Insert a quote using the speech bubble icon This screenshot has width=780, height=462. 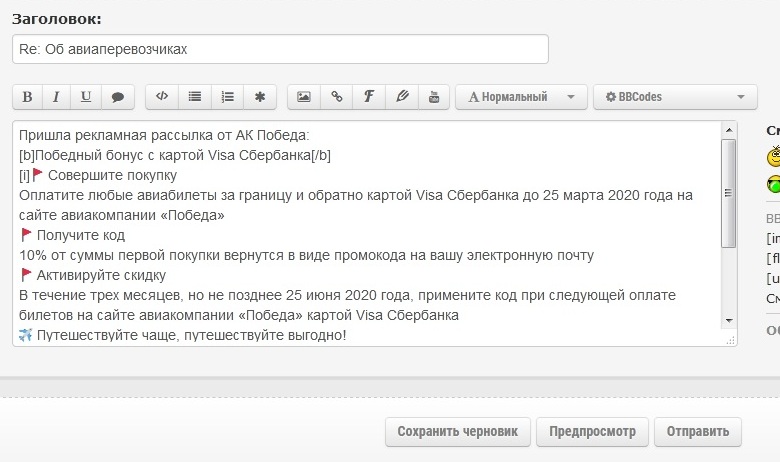point(117,97)
